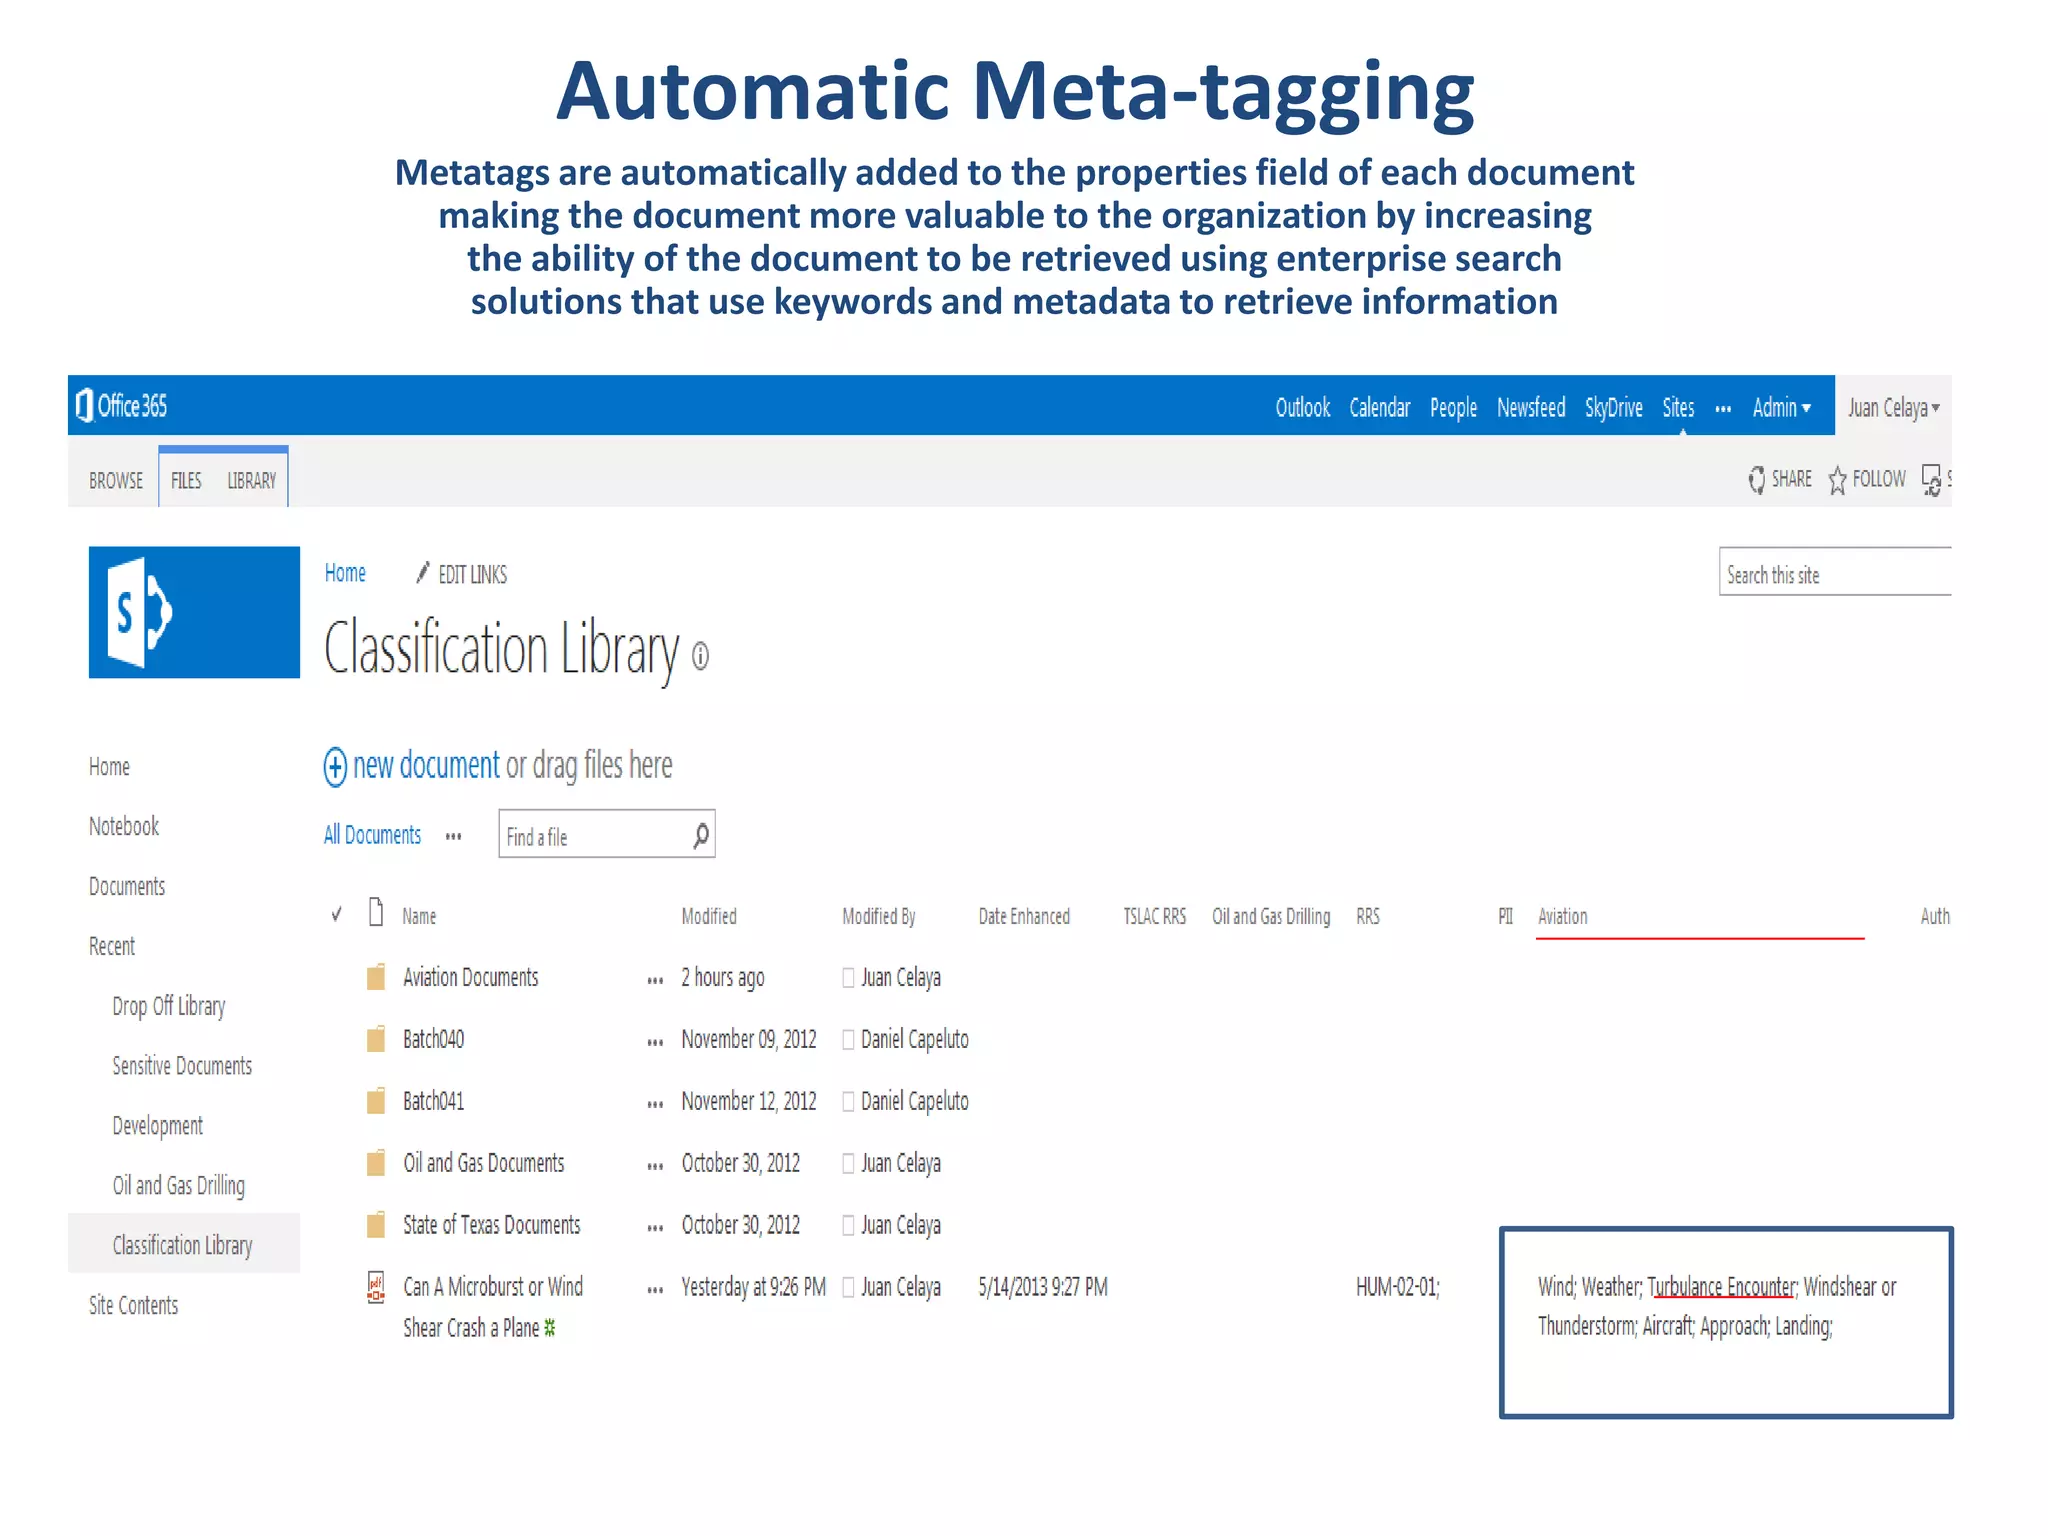Viewport: 2048px width, 1536px height.
Task: Open People in the top navigation
Action: tap(1453, 407)
